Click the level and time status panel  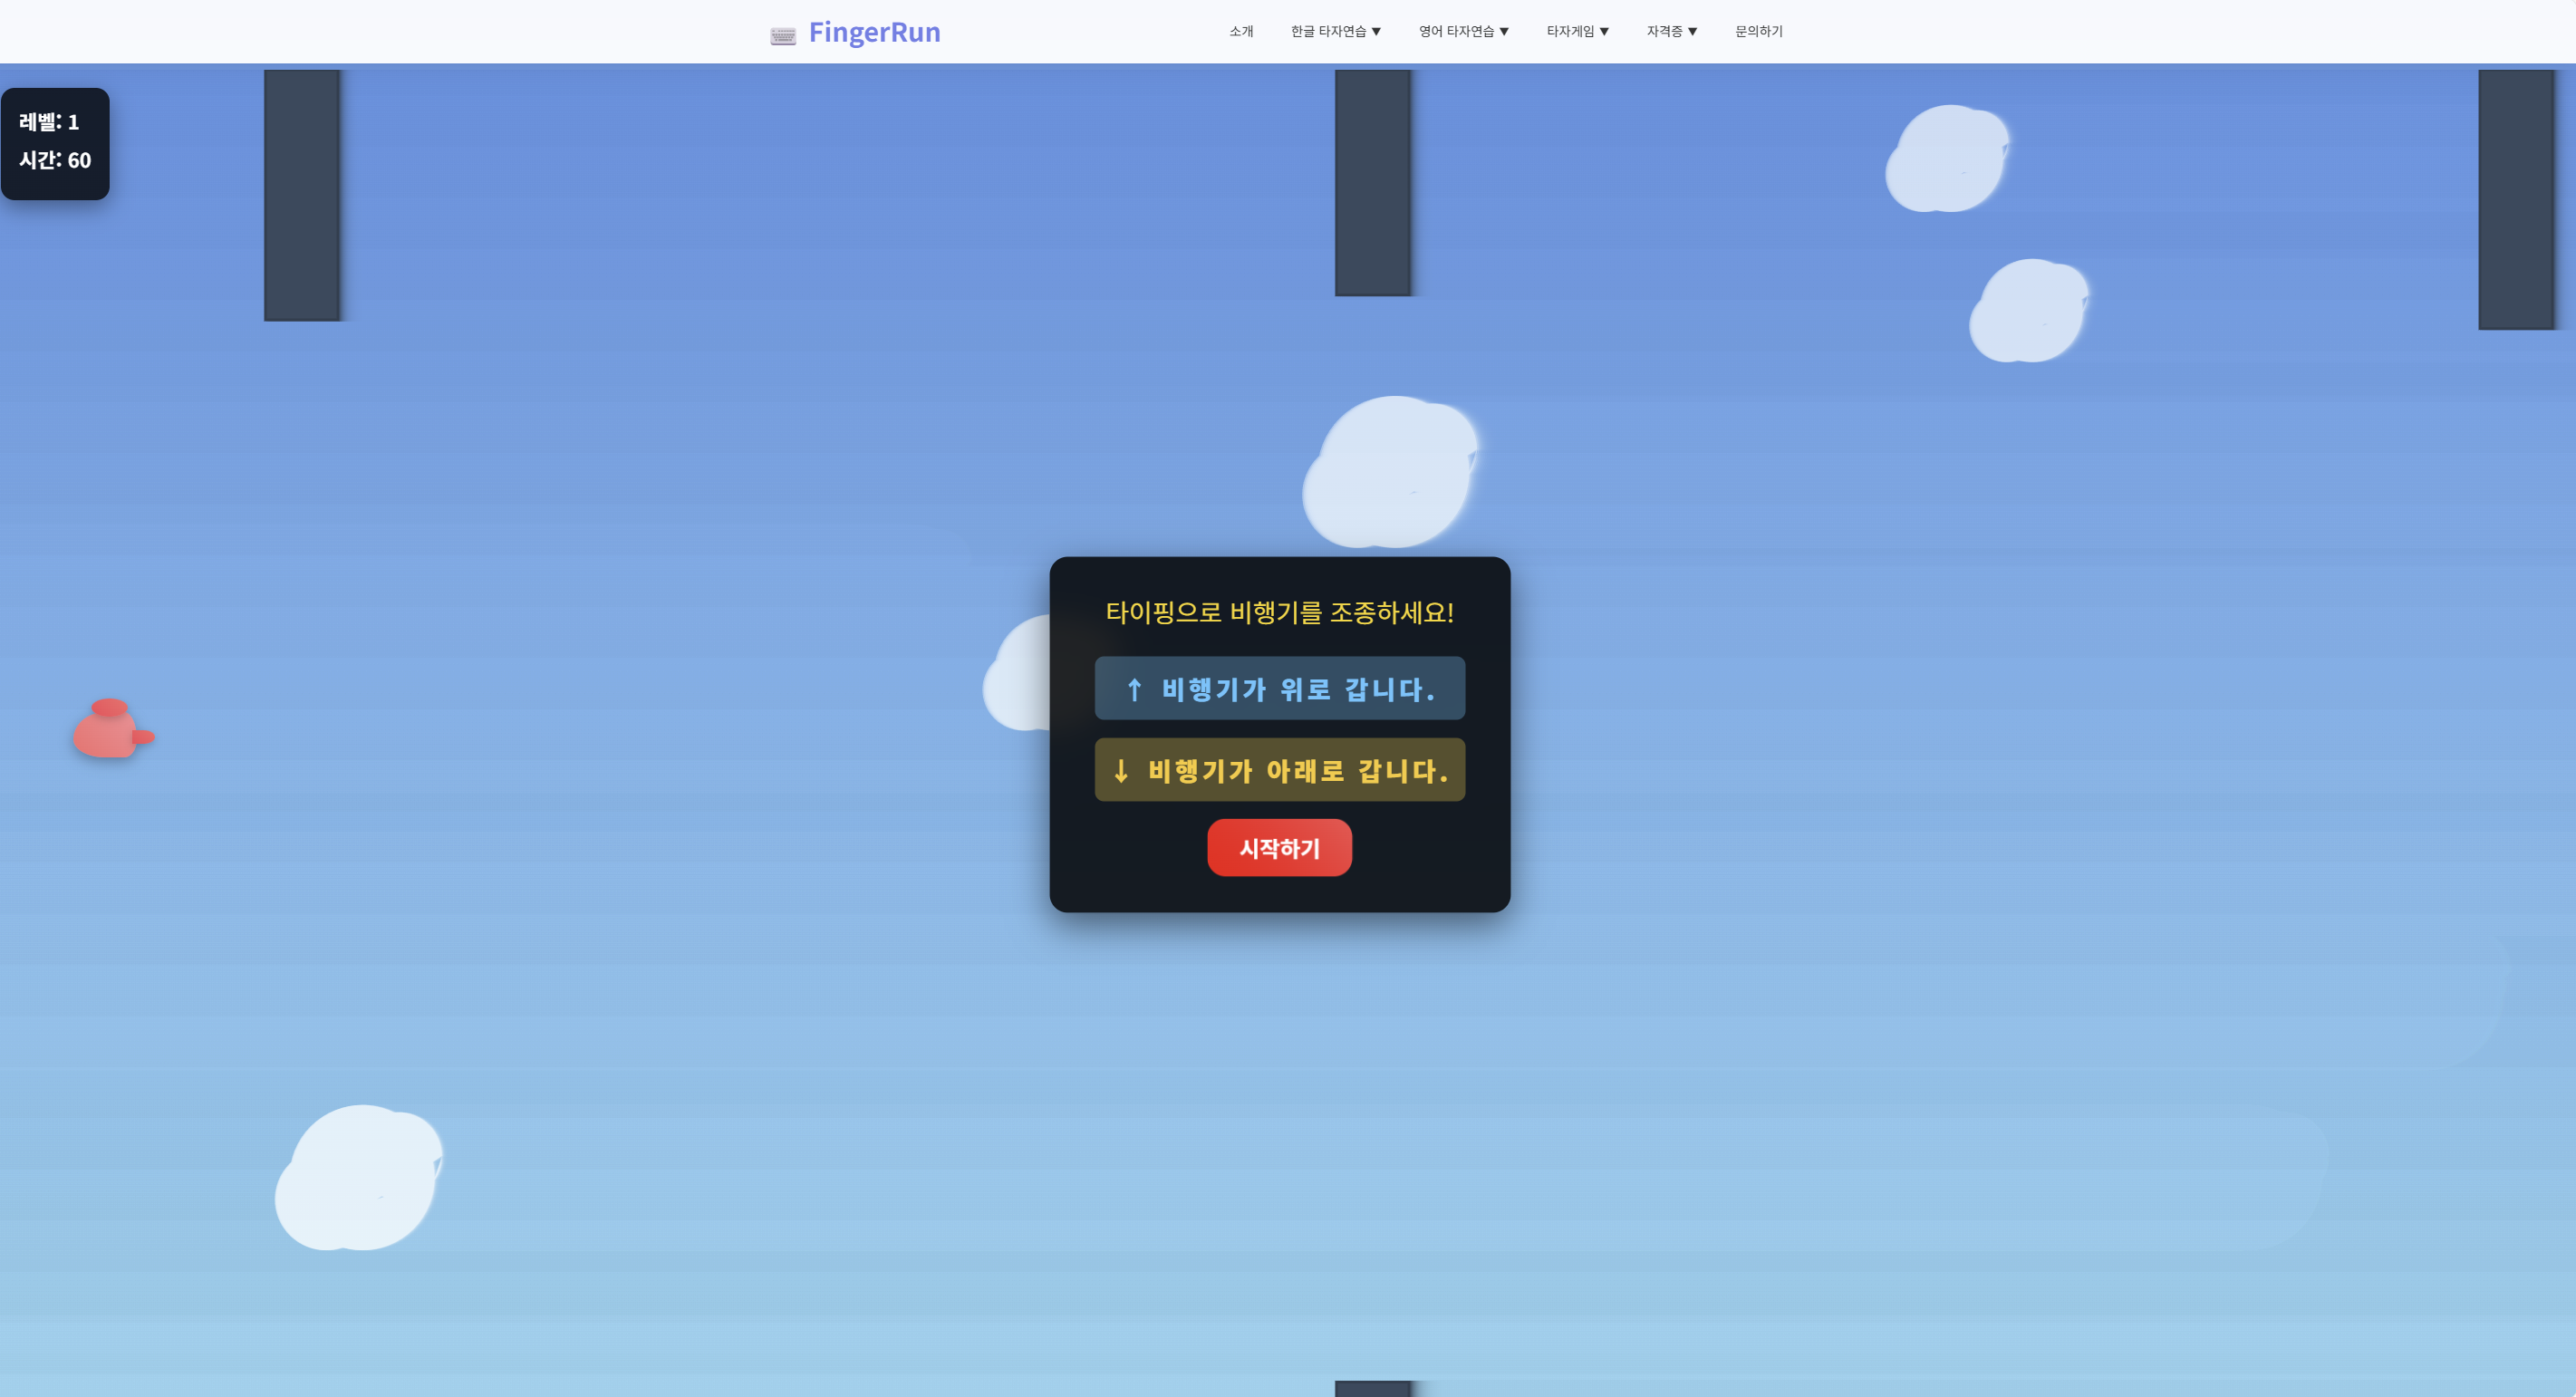55,143
